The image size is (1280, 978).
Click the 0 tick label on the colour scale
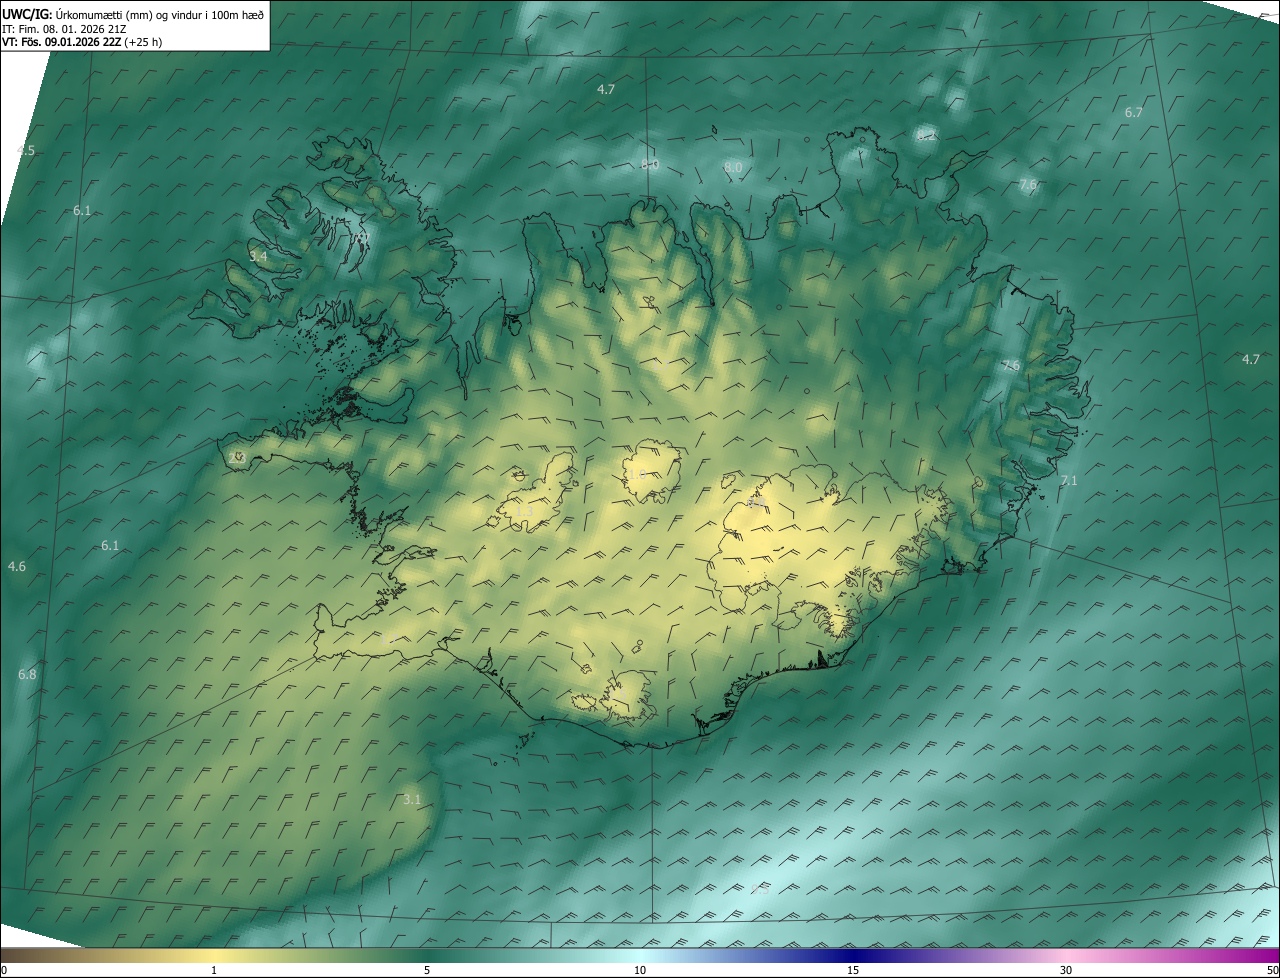point(4,971)
